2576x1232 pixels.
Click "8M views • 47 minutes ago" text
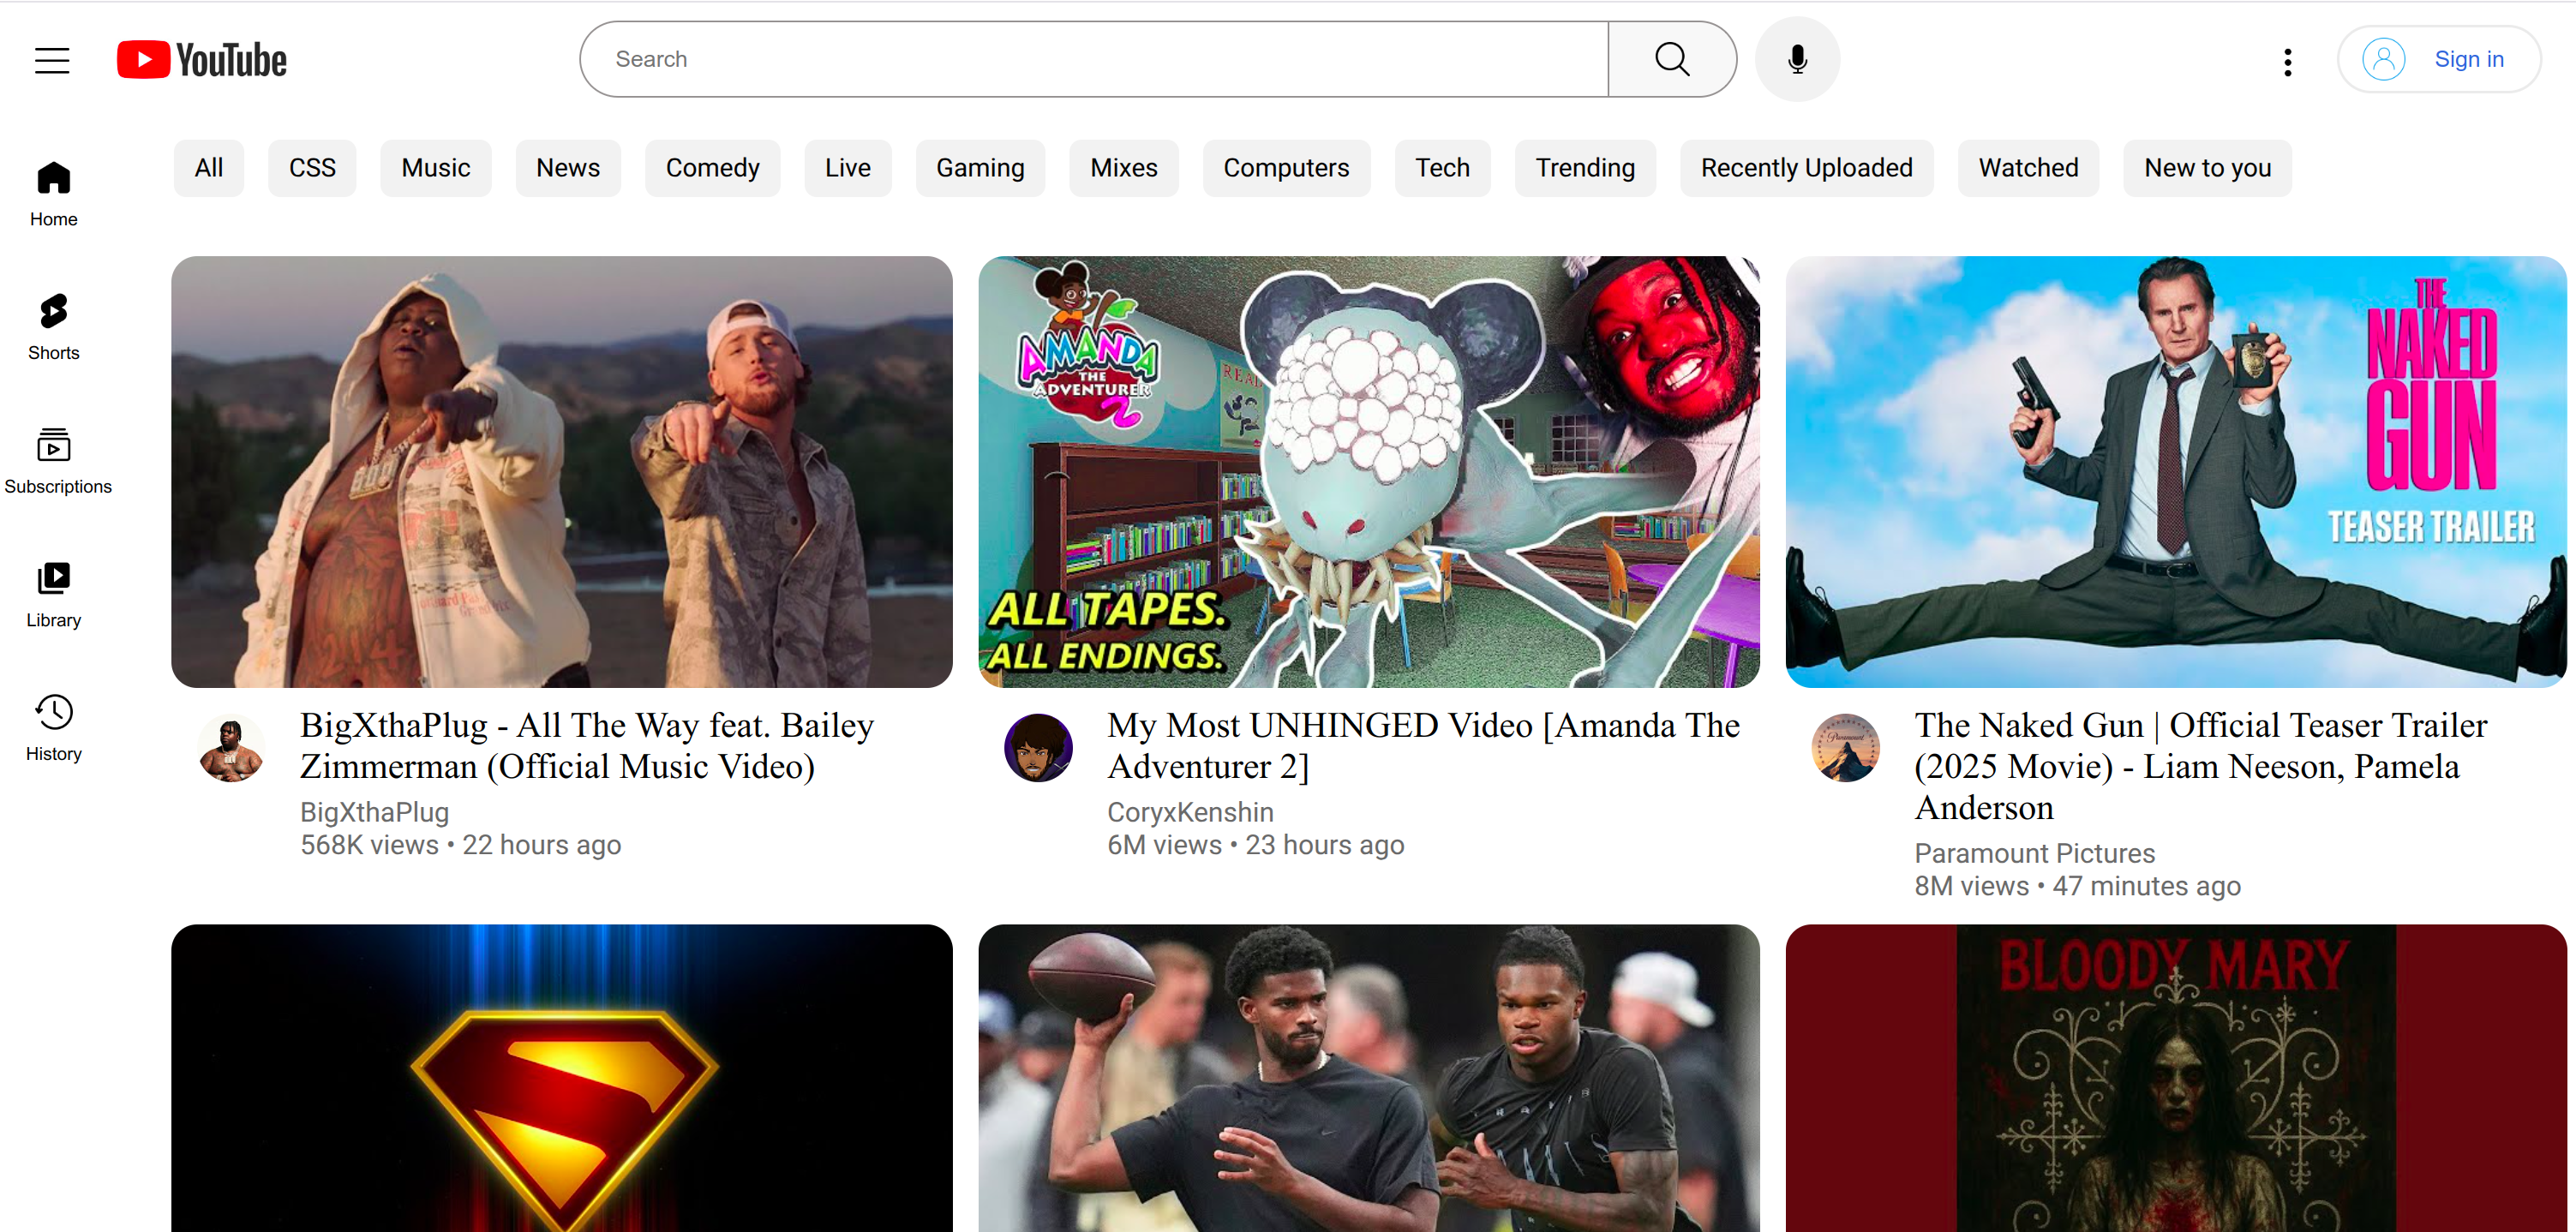tap(2077, 886)
